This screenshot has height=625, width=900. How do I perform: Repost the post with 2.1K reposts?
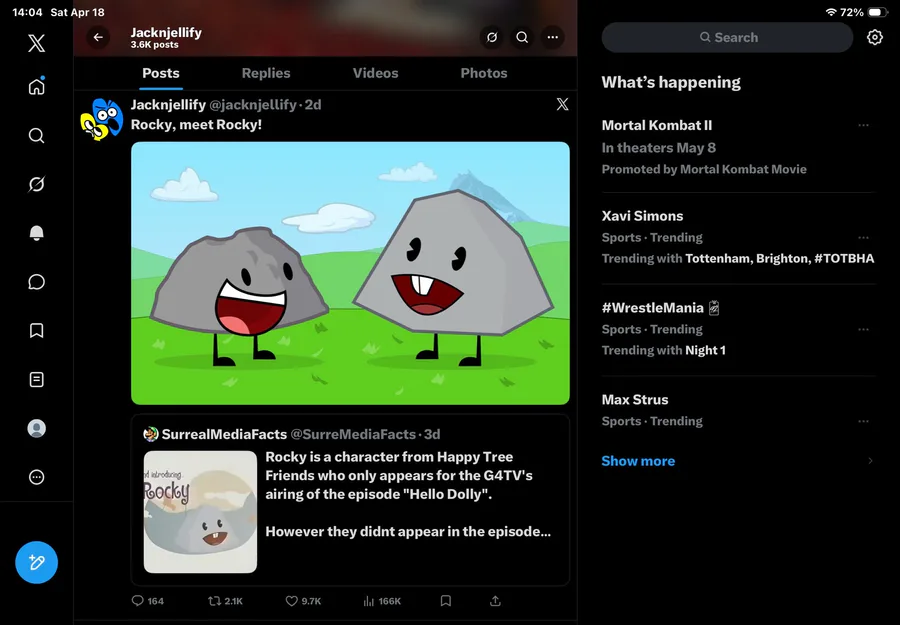point(225,601)
